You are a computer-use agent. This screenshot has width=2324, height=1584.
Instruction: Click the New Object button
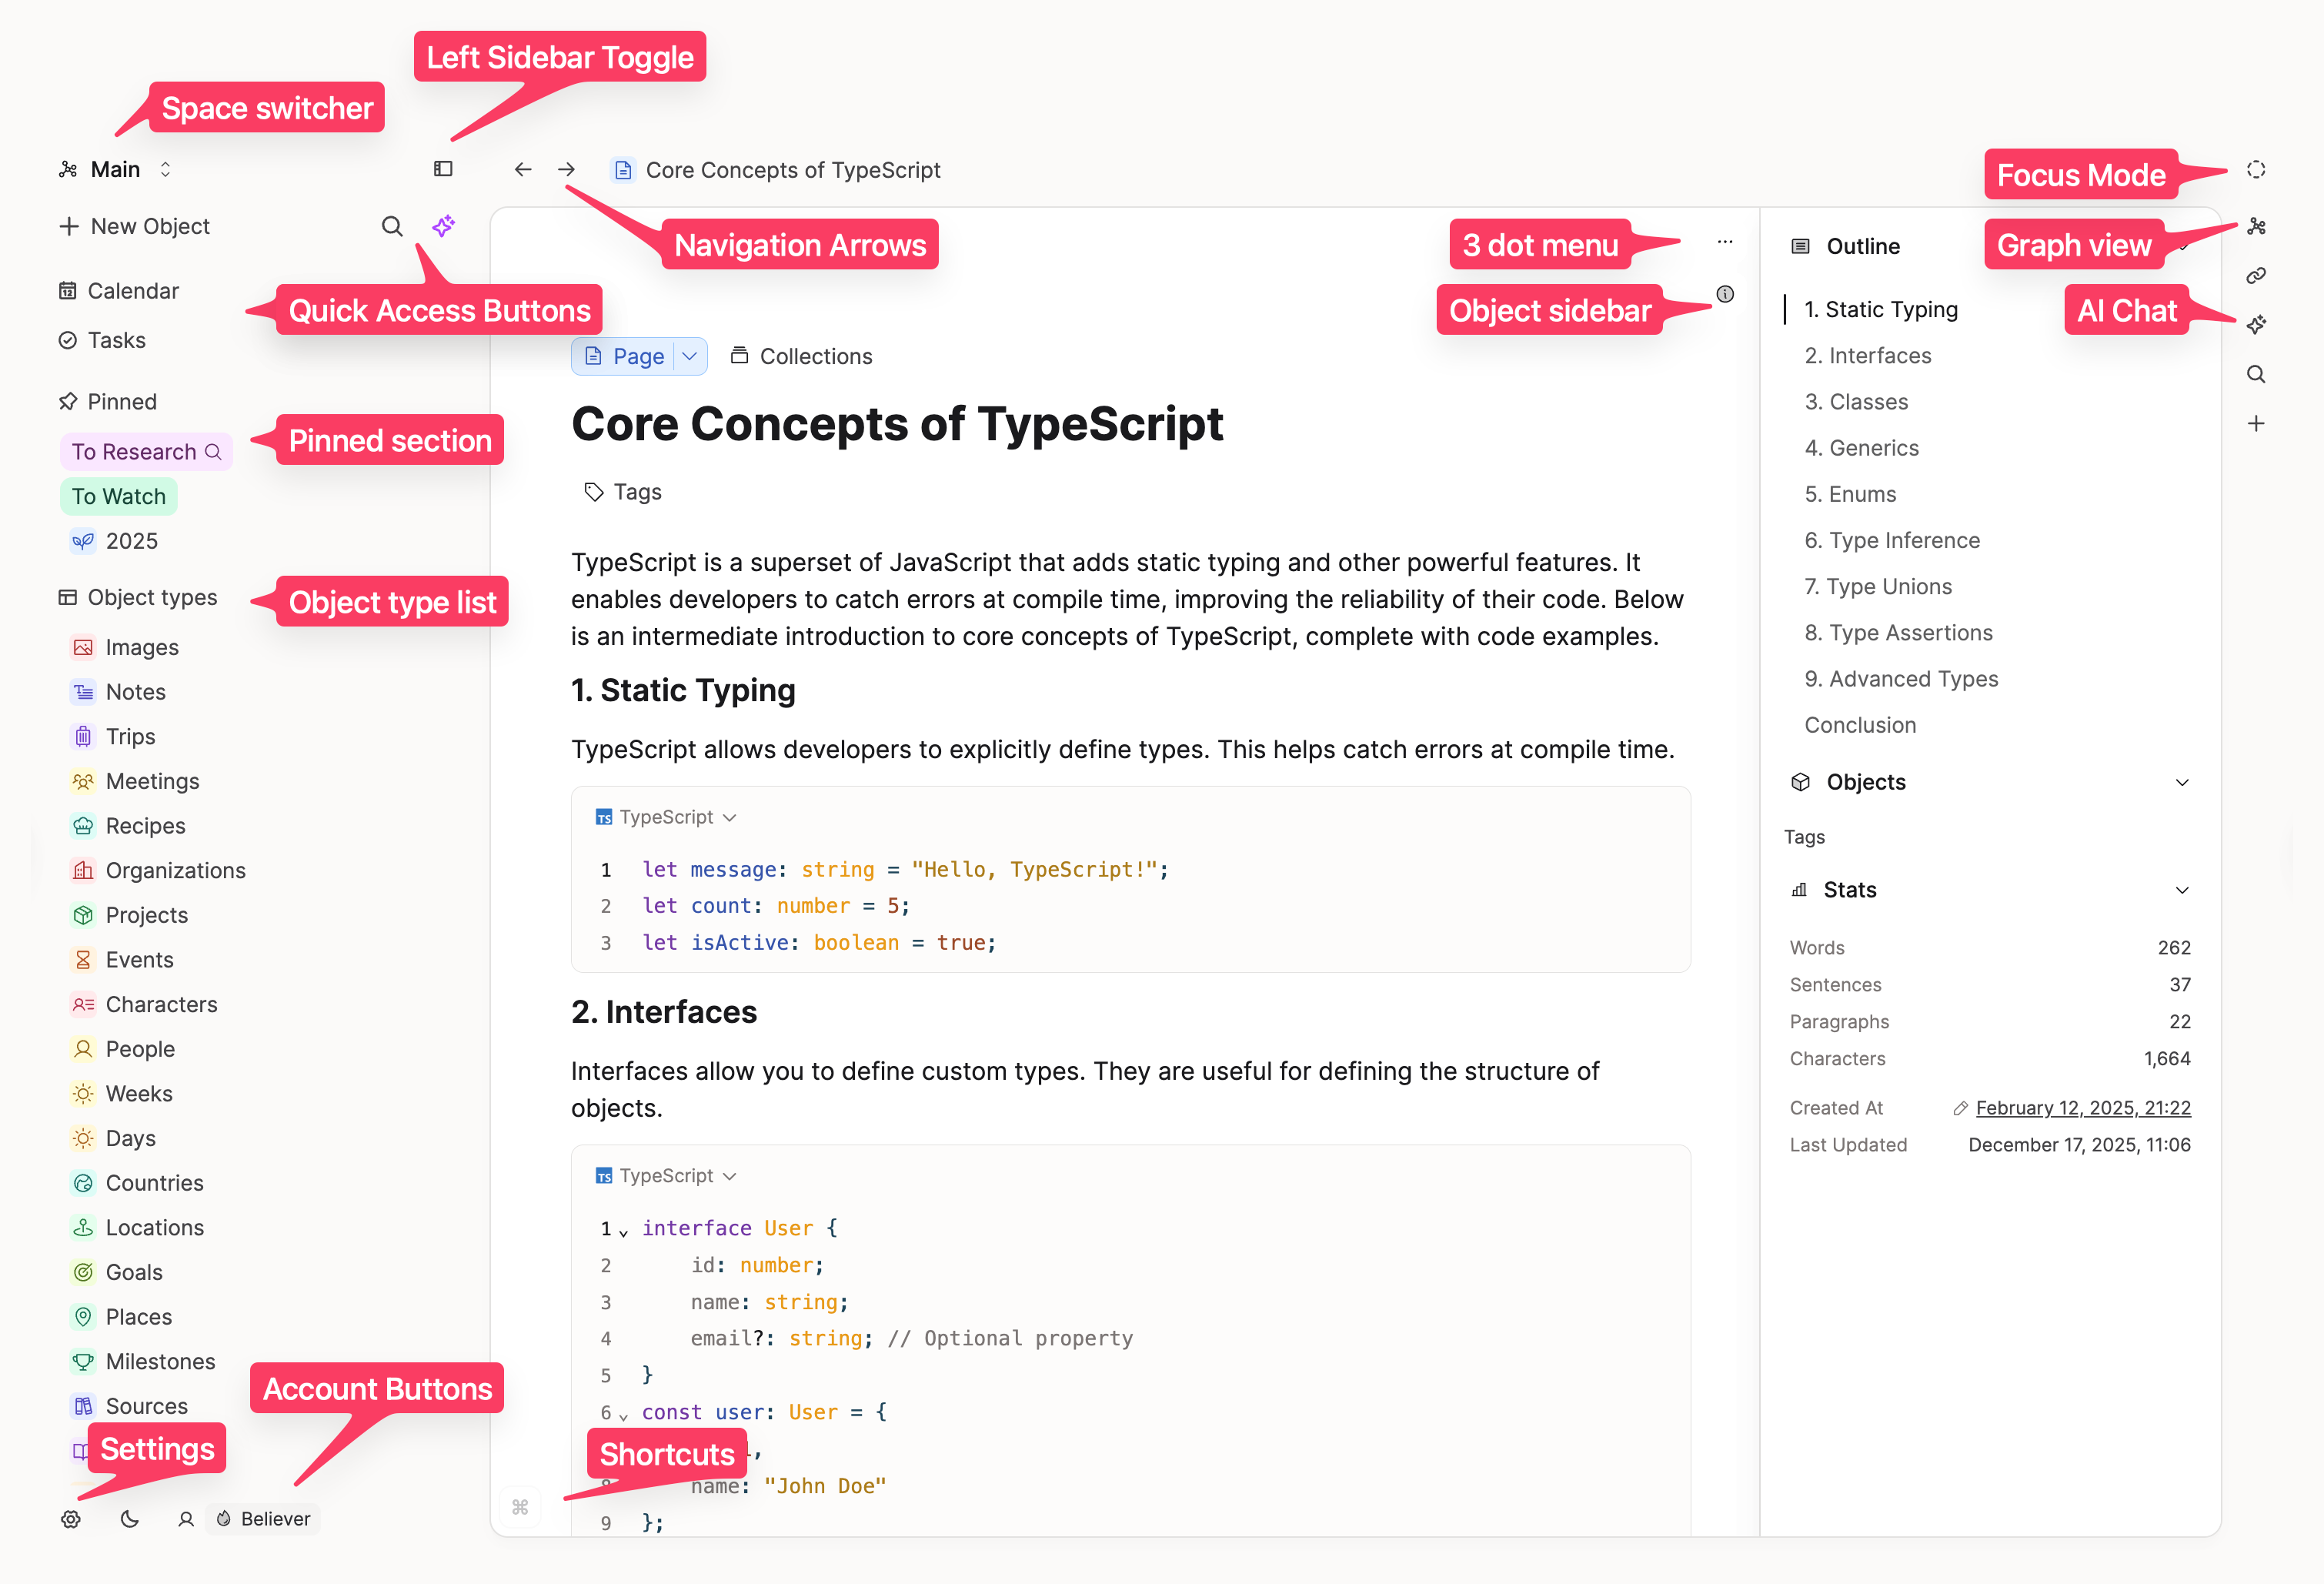pyautogui.click(x=135, y=226)
